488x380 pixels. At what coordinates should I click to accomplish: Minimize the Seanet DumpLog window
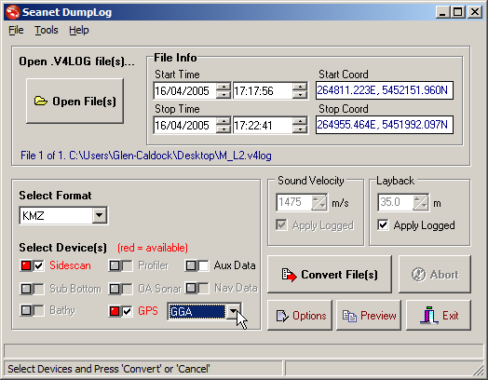443,12
